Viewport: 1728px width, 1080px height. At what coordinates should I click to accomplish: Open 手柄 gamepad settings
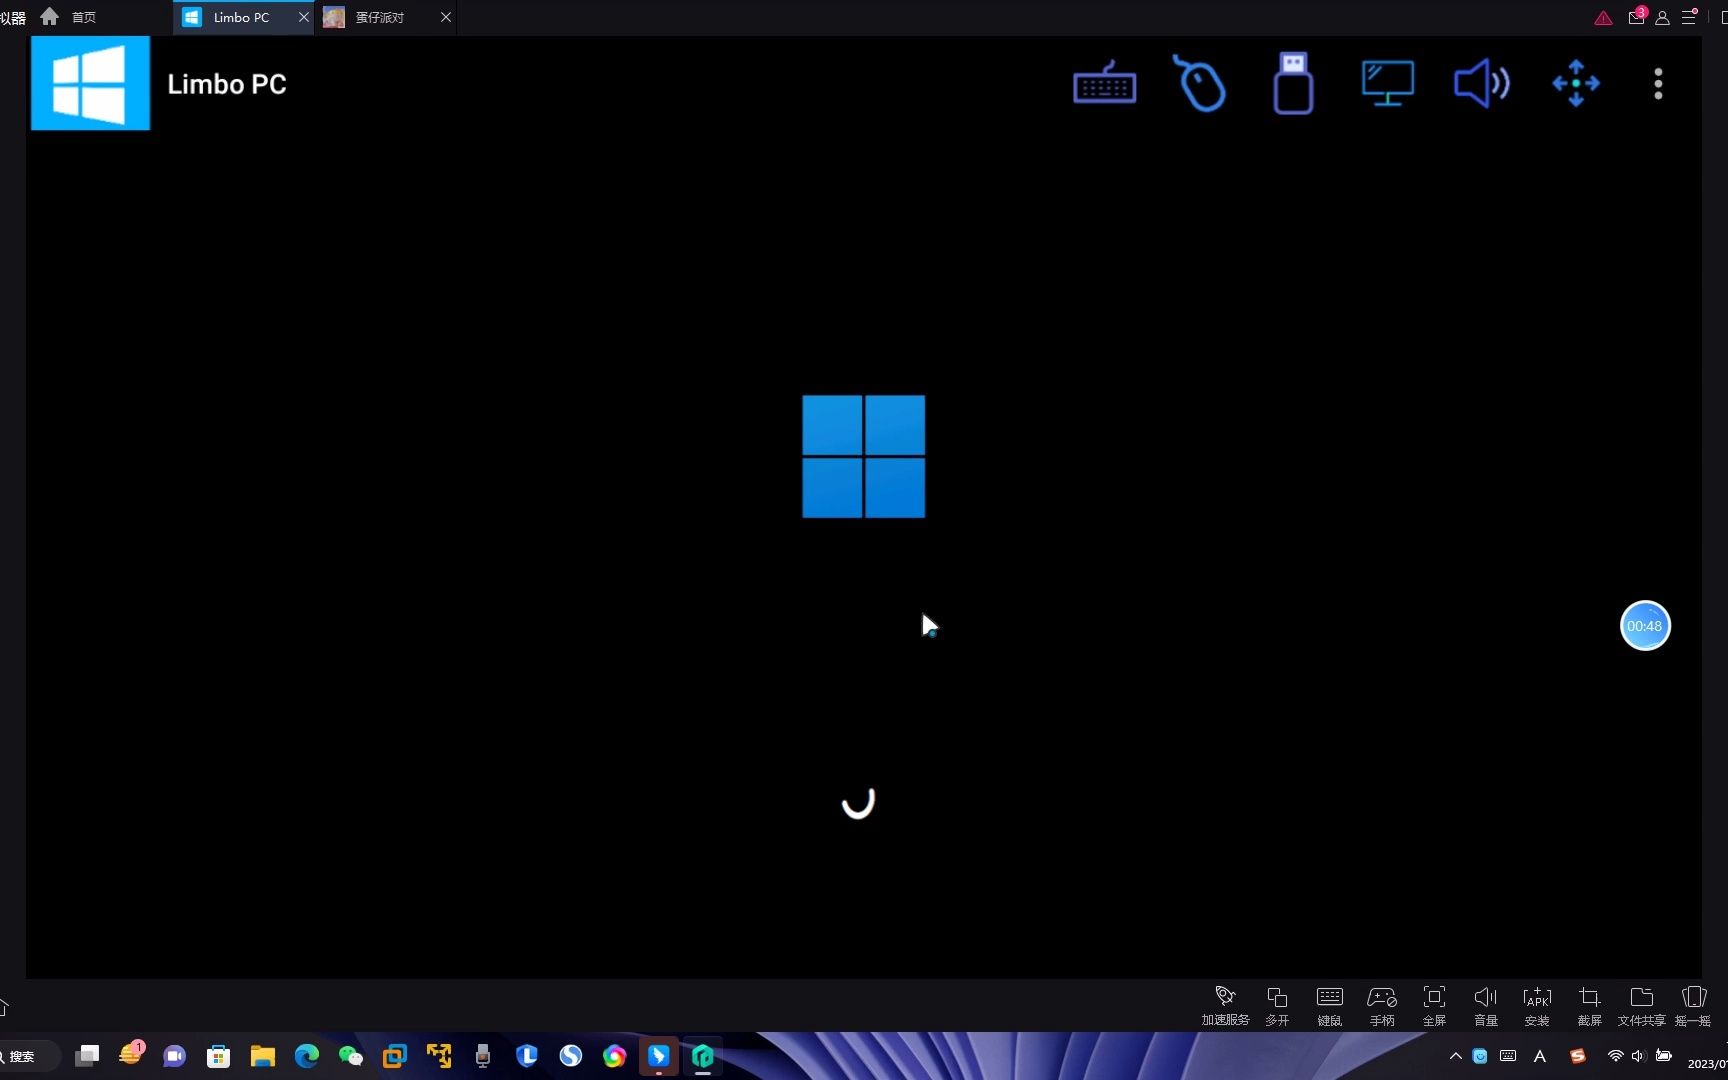tap(1382, 1006)
